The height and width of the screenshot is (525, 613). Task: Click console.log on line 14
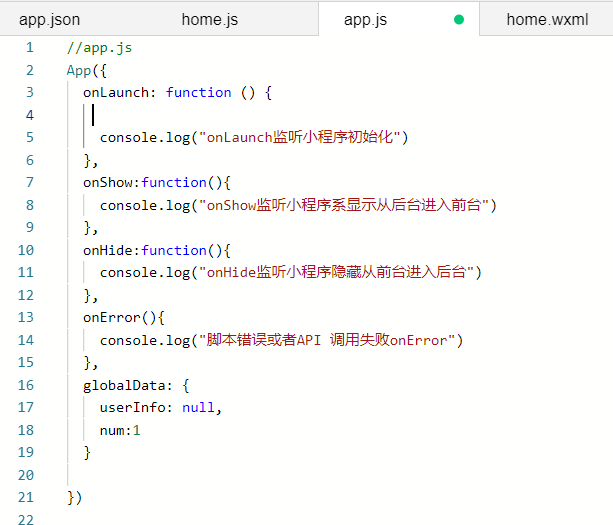point(145,340)
